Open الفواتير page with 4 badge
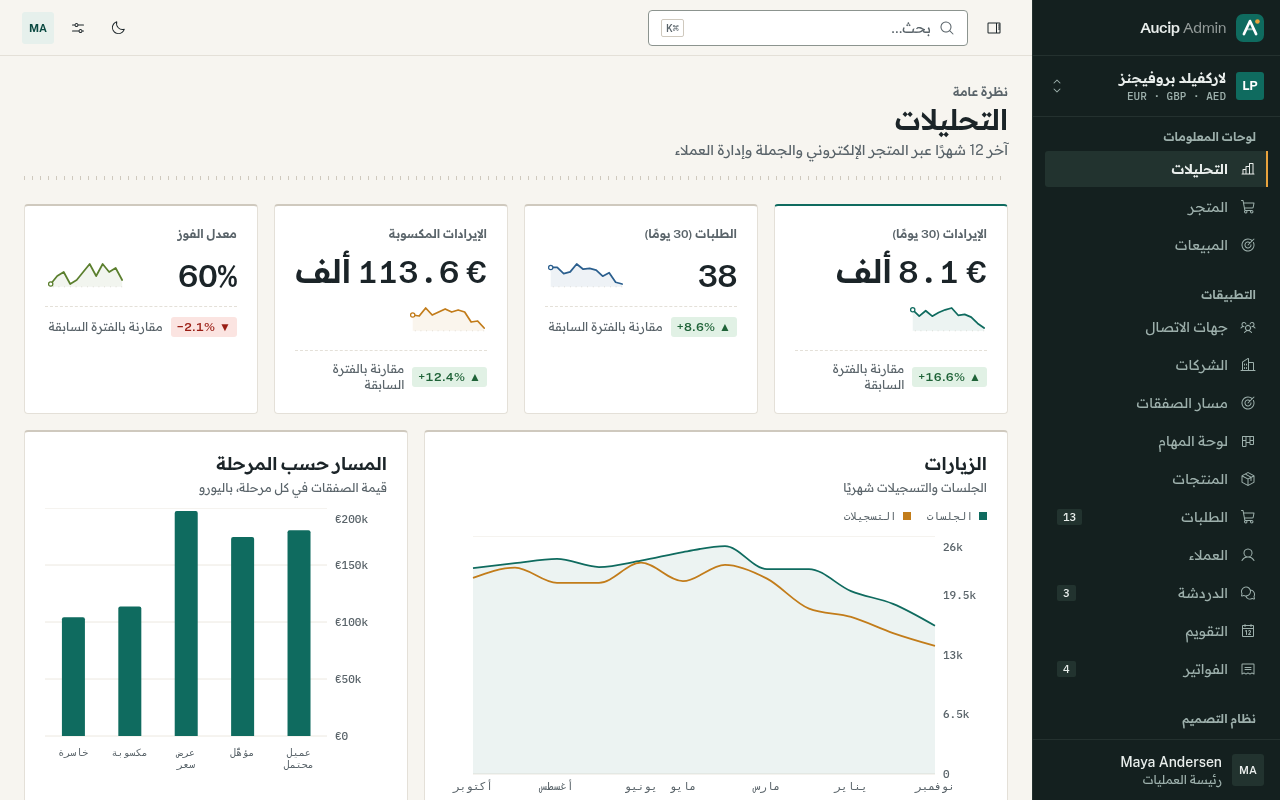The height and width of the screenshot is (800, 1280). (1156, 669)
